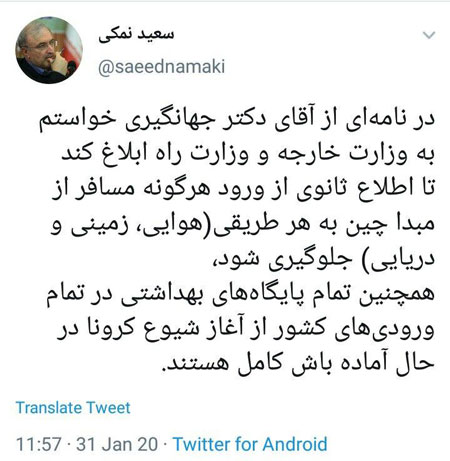
Task: Click the line starting with تا اطلاع ثانوی
Action: click(x=244, y=189)
